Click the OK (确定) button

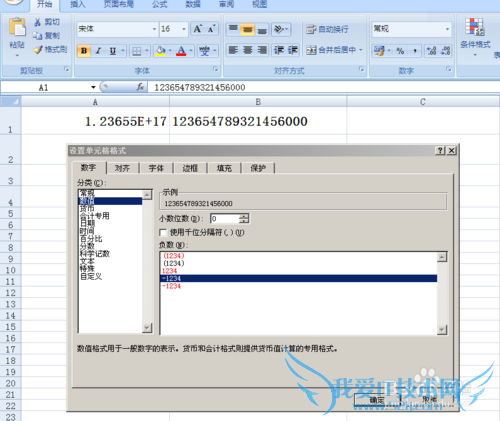pyautogui.click(x=377, y=400)
